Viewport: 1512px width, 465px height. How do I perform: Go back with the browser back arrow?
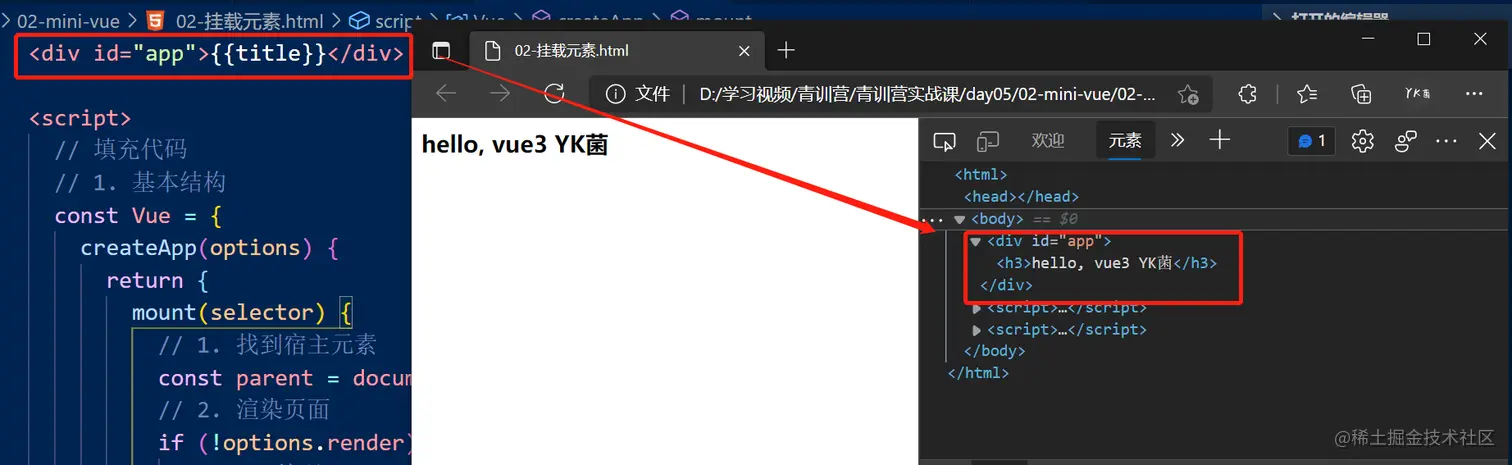pyautogui.click(x=446, y=94)
